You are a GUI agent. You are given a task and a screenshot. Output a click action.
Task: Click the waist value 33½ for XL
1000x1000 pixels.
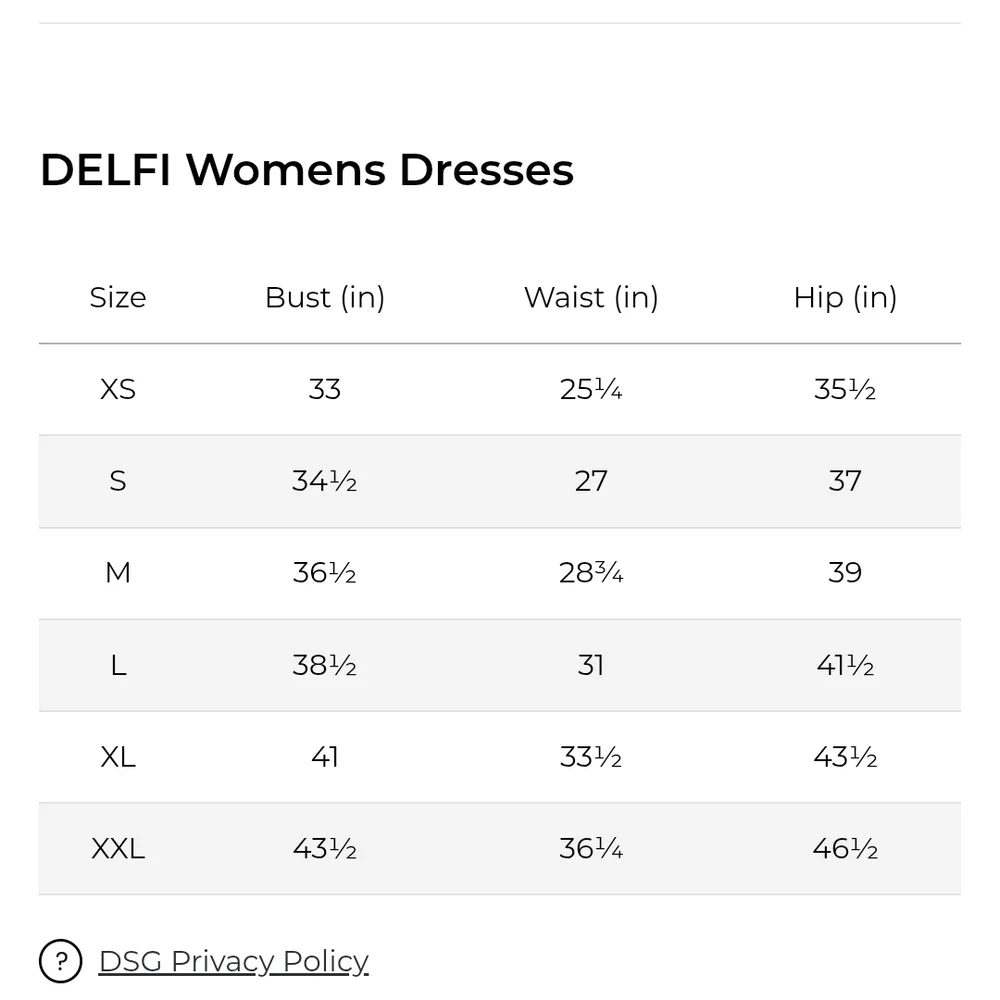(591, 757)
